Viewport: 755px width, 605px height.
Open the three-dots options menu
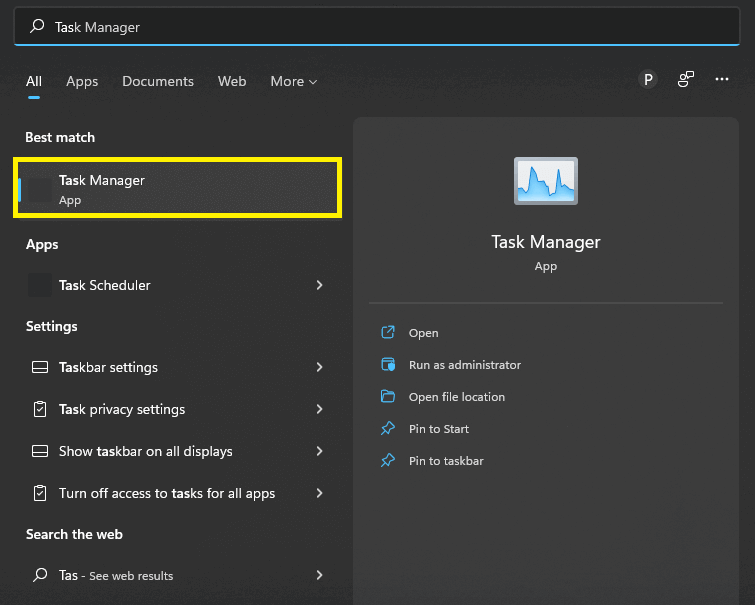(x=722, y=80)
